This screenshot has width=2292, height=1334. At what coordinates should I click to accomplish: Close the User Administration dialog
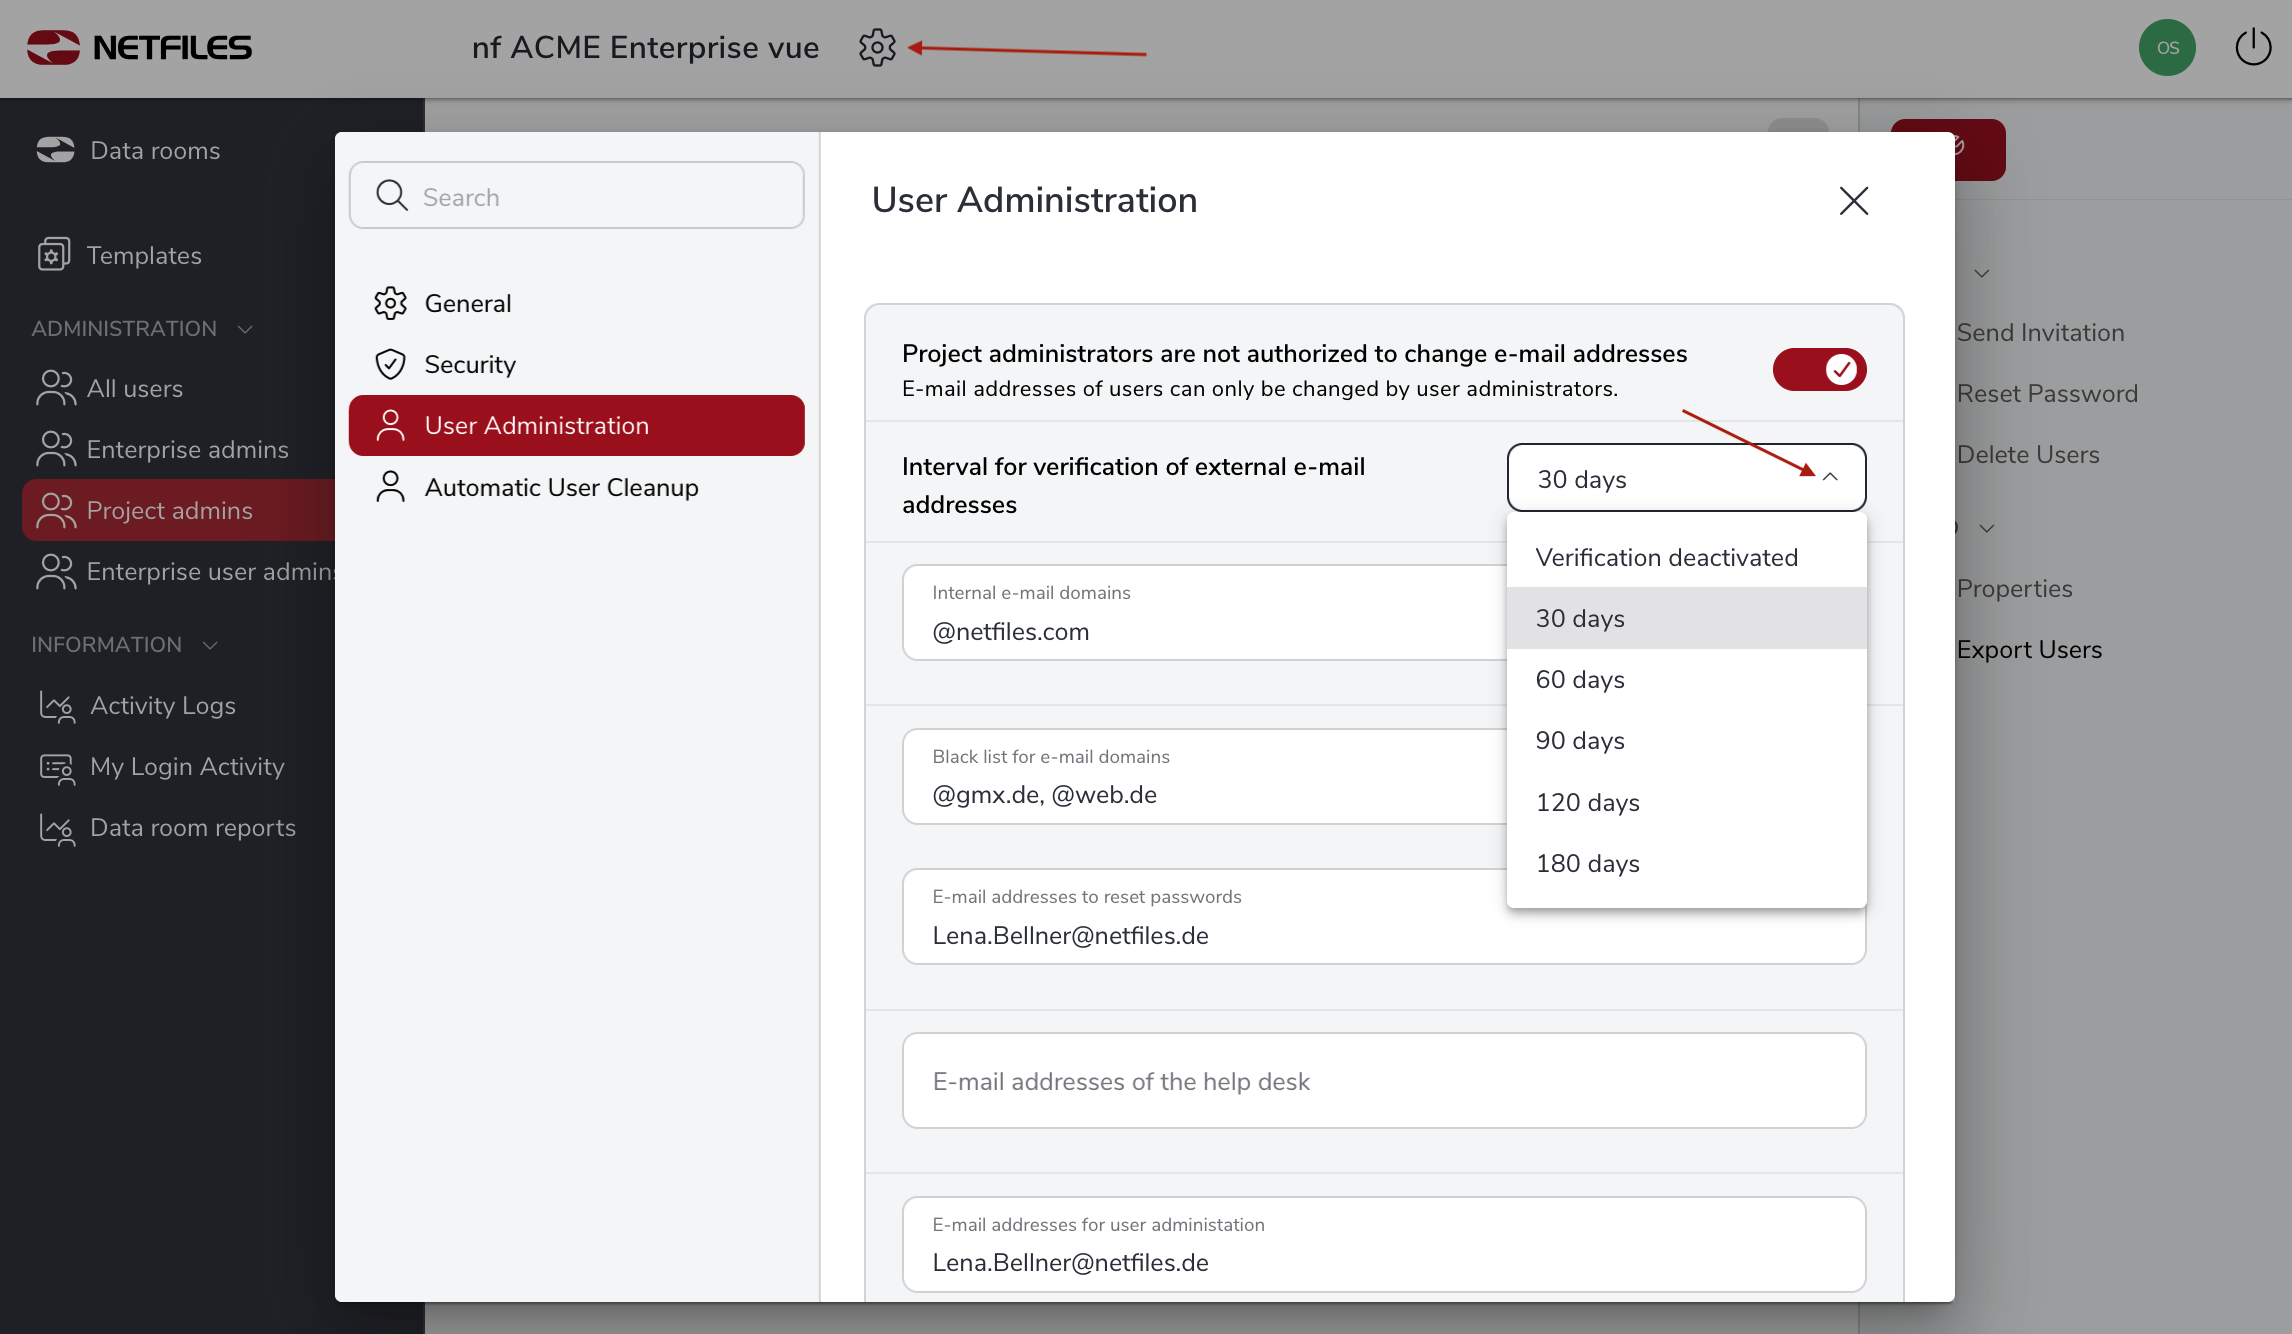click(1853, 201)
